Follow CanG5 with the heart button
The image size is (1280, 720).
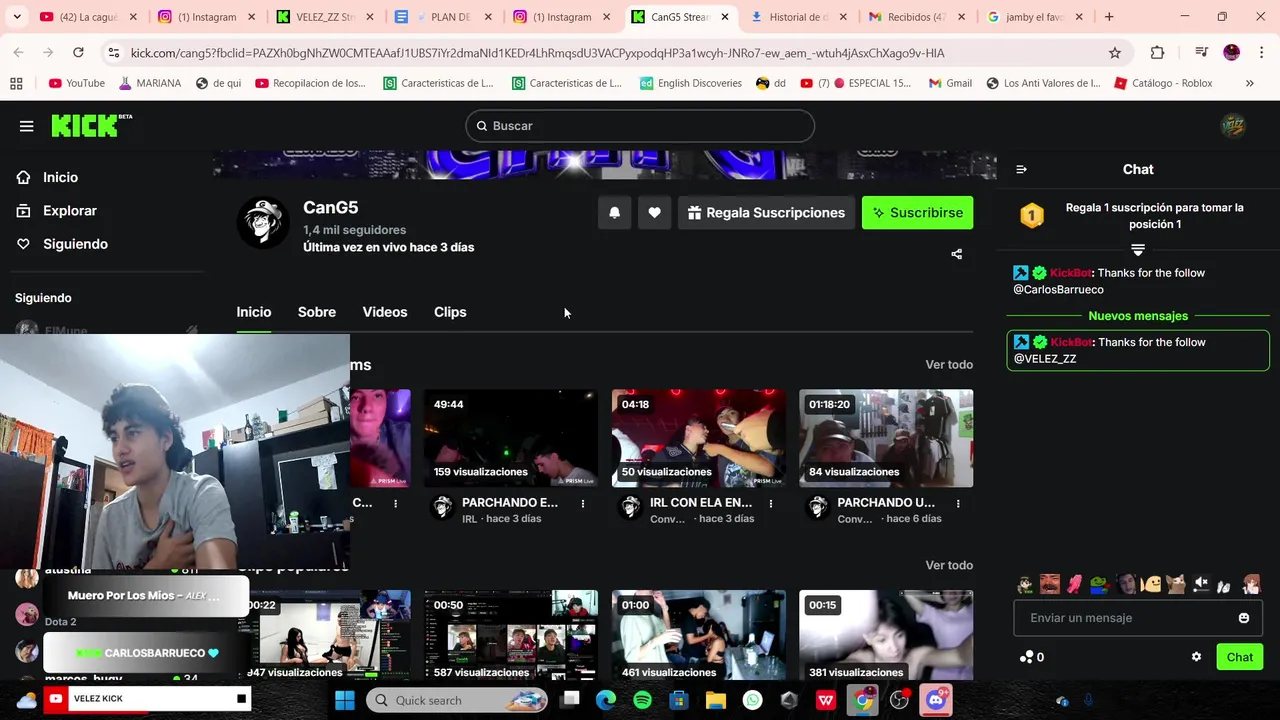pyautogui.click(x=654, y=213)
